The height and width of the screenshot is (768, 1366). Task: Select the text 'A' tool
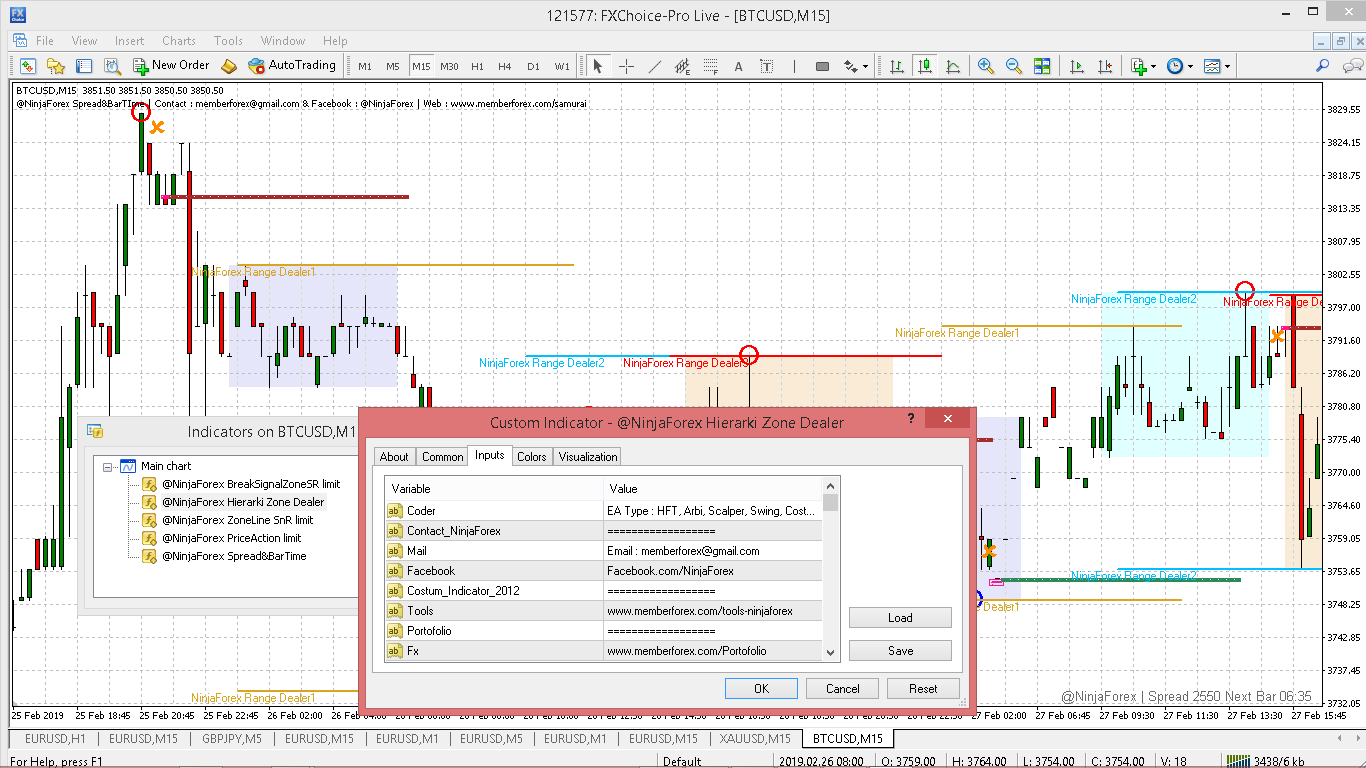[739, 66]
